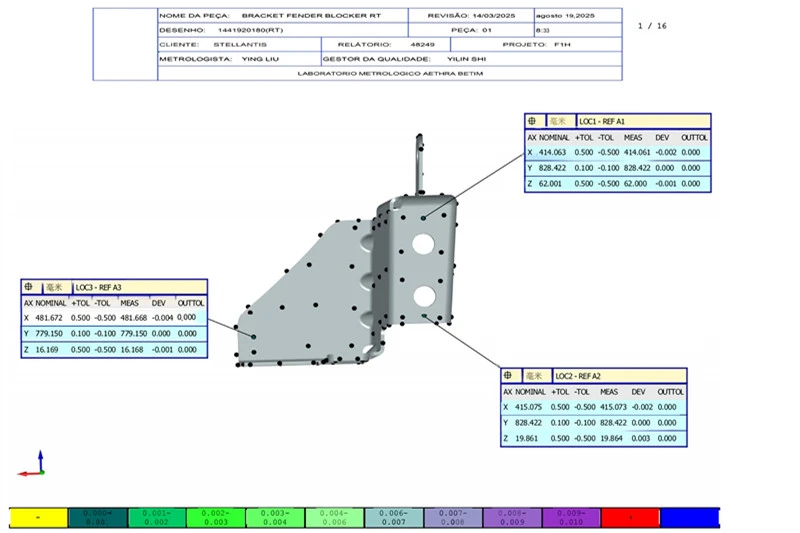The image size is (800, 533).
Task: Click report number 48249
Action: pos(422,44)
